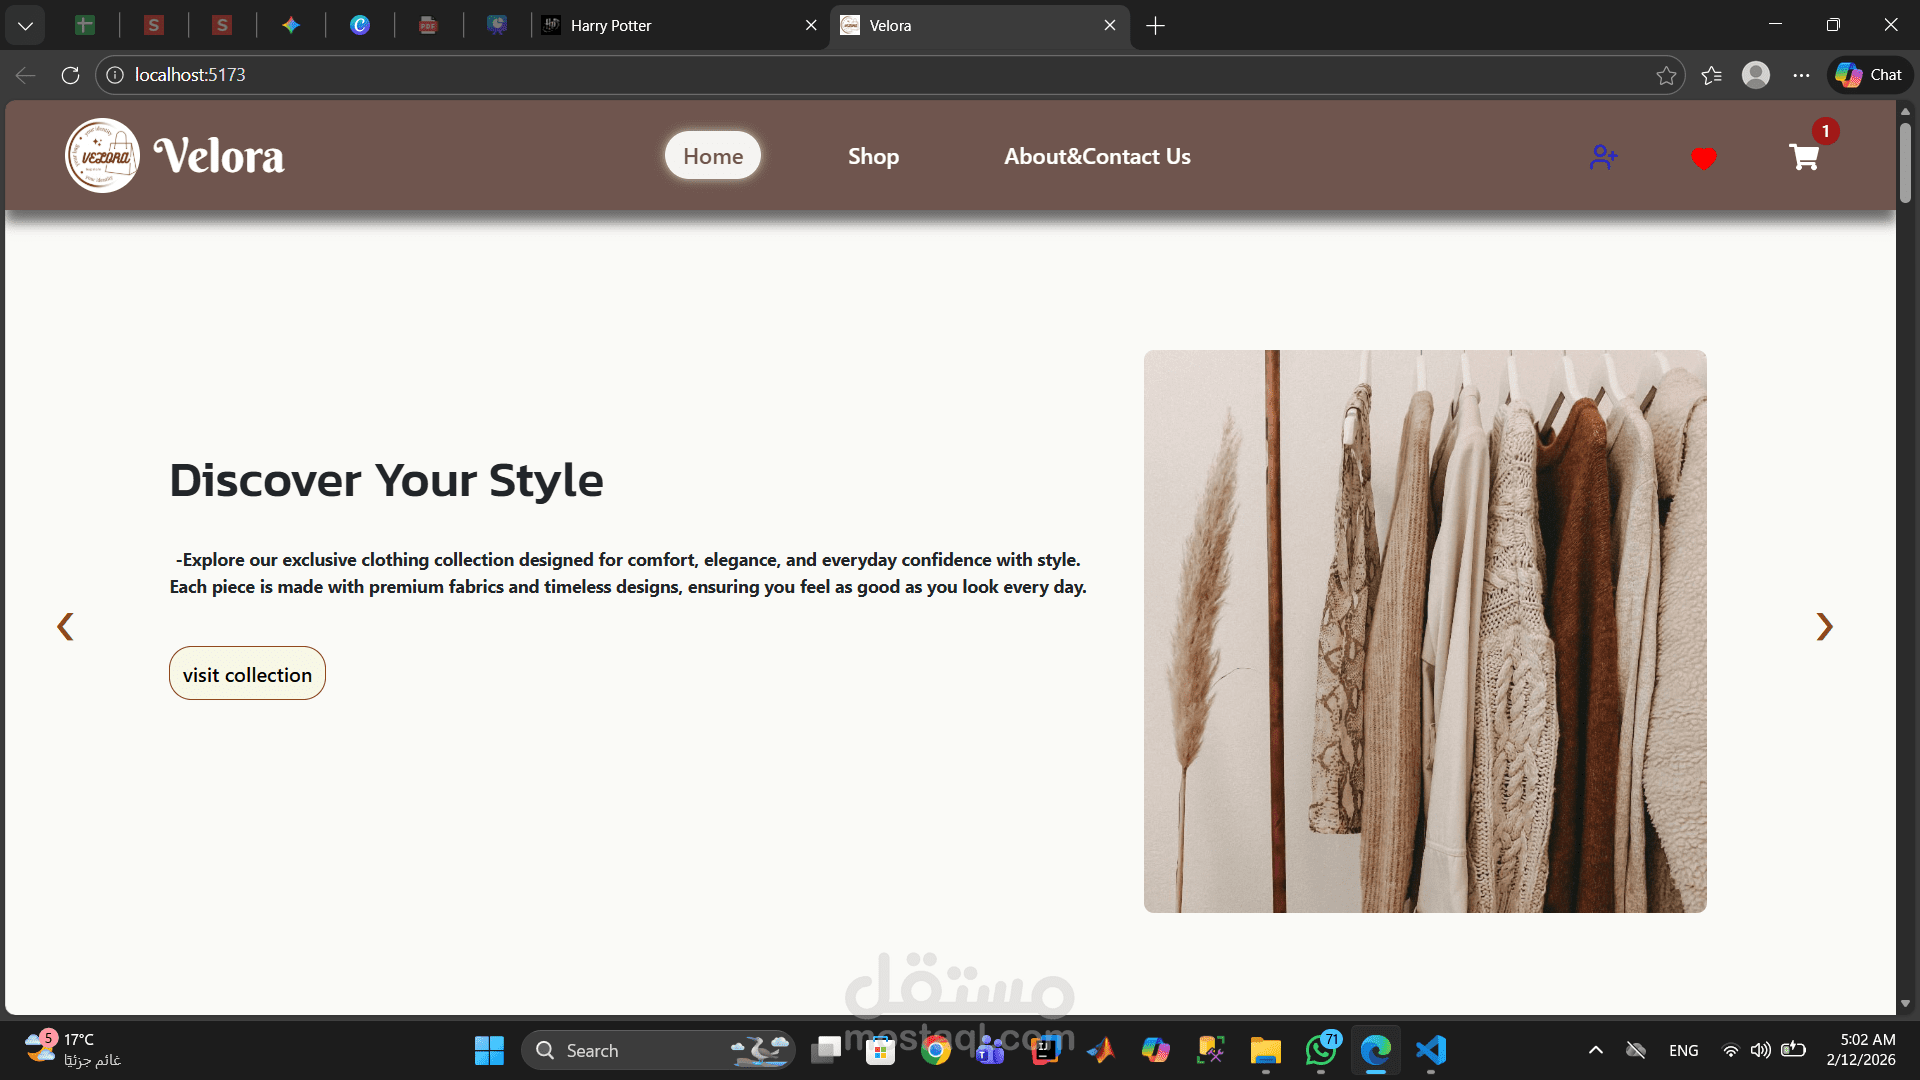The image size is (1920, 1080).
Task: Click the add-user sign-up icon
Action: (1604, 157)
